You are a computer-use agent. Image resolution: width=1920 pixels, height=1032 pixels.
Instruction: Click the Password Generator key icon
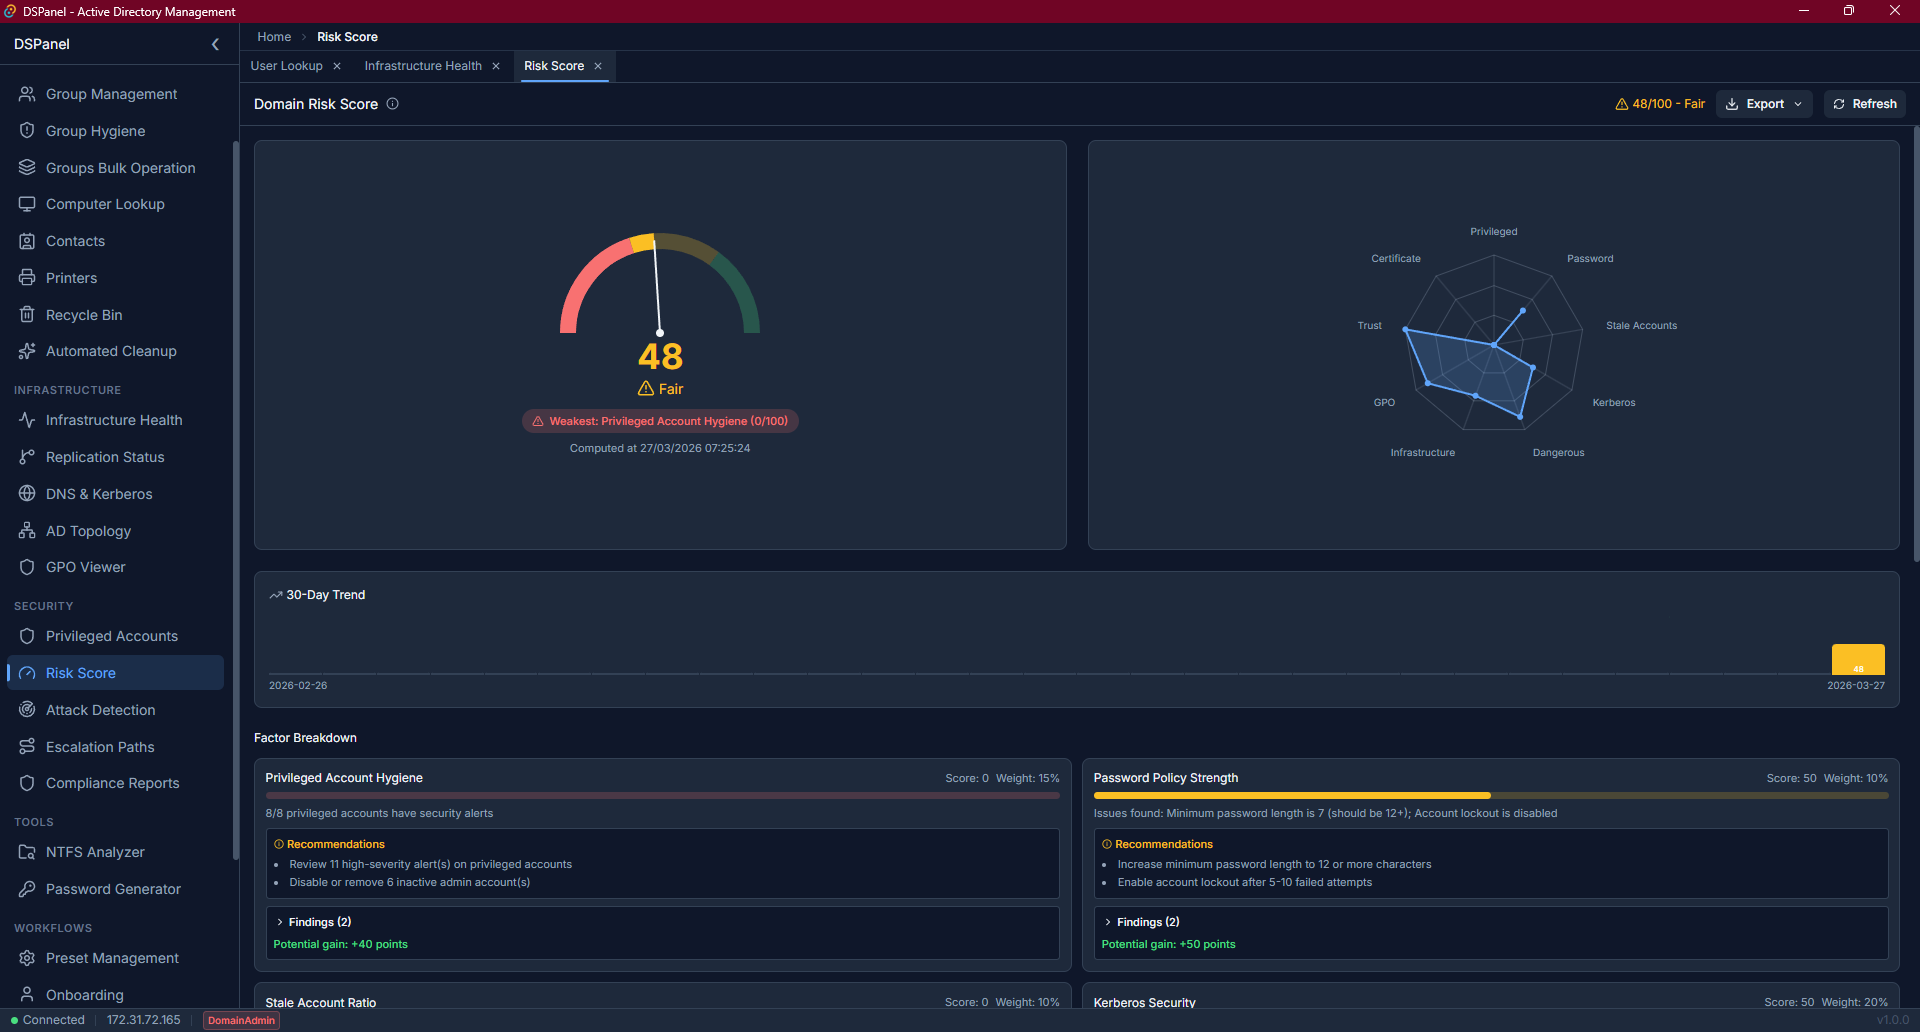(x=27, y=889)
